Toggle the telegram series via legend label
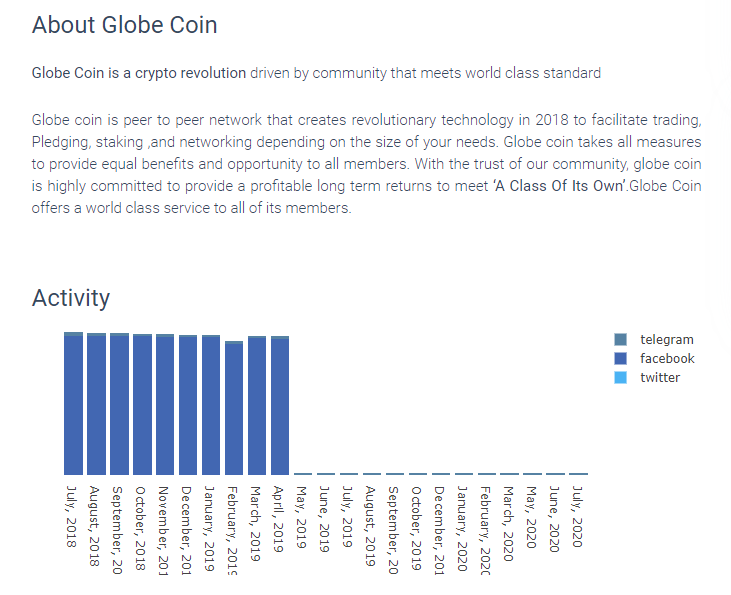Viewport: 731px width, 595px height. point(666,340)
